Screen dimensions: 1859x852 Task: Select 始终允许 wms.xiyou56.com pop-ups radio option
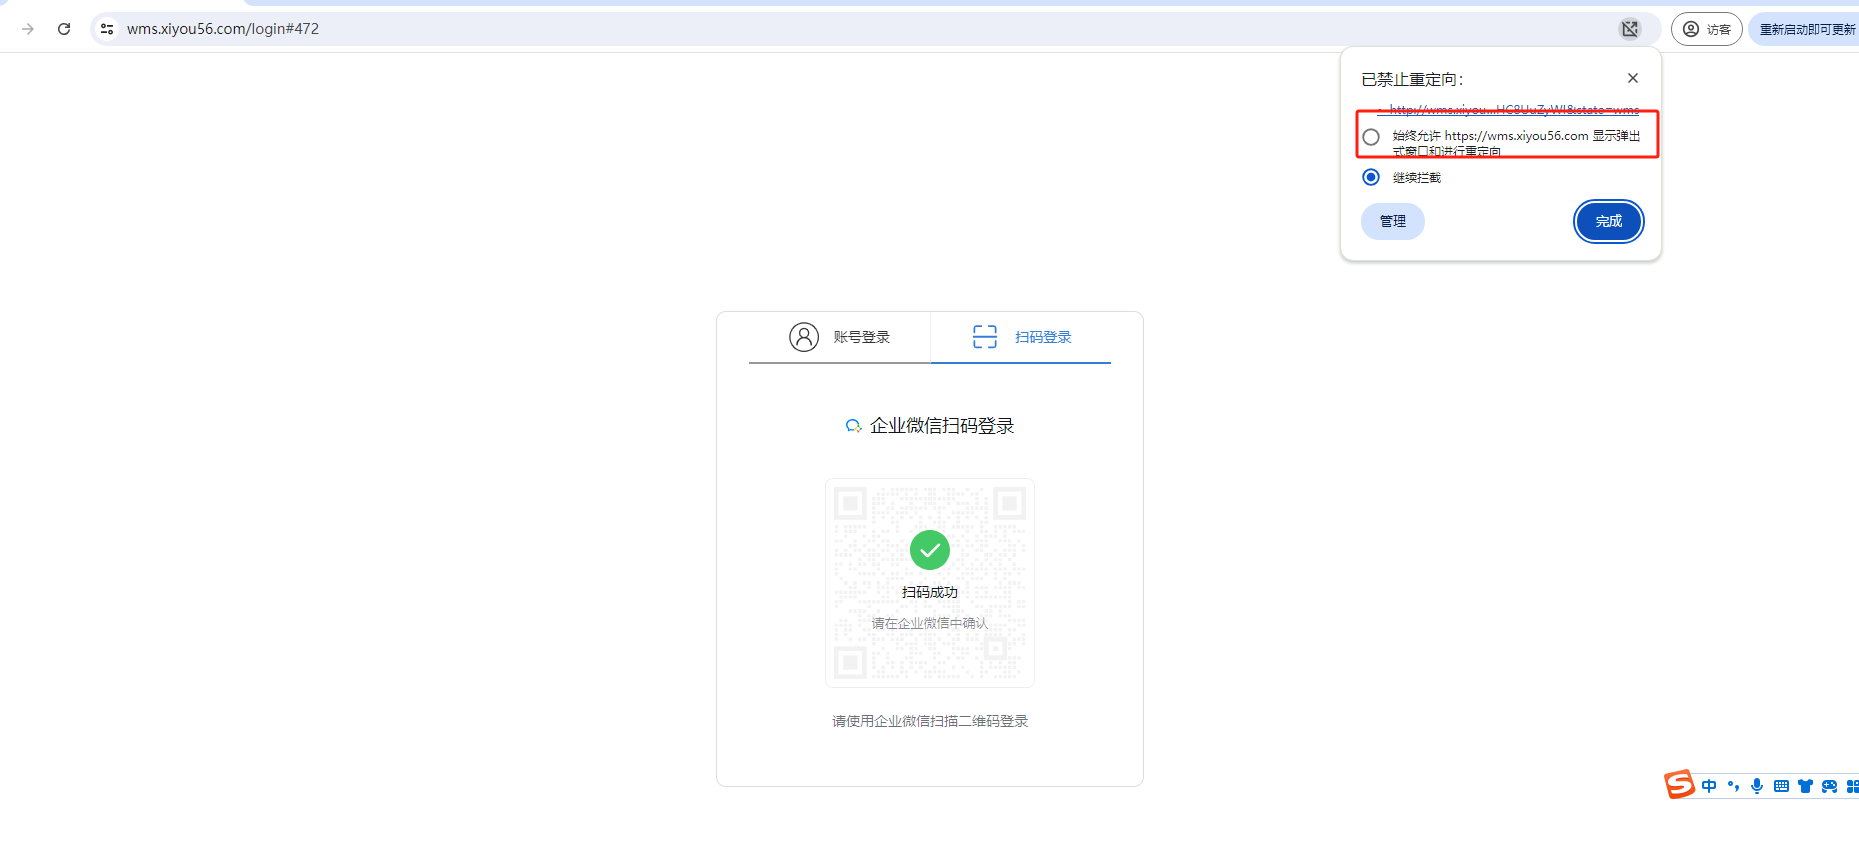click(1371, 137)
